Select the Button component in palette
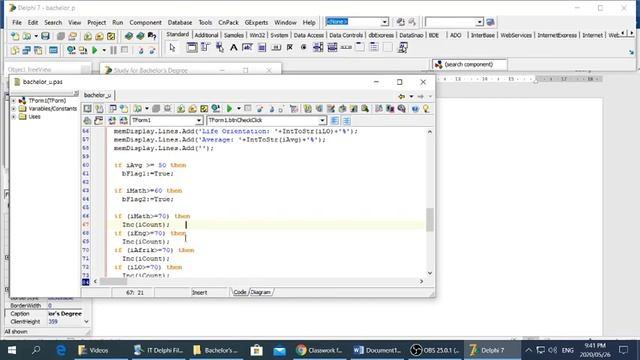The image size is (640, 360). (x=276, y=48)
